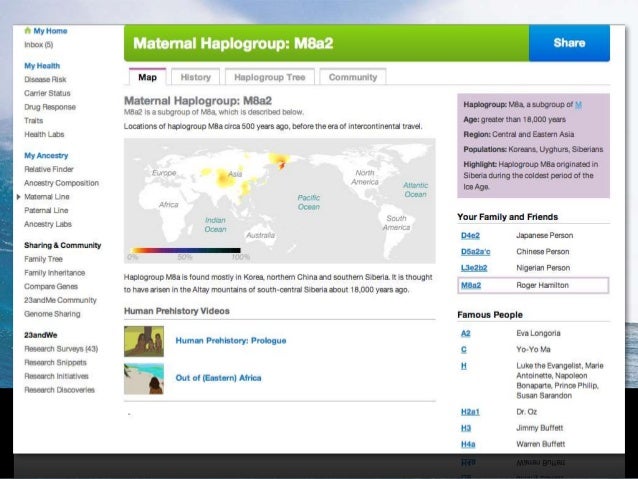
Task: Click Japanese Person entry
Action: [x=544, y=236]
